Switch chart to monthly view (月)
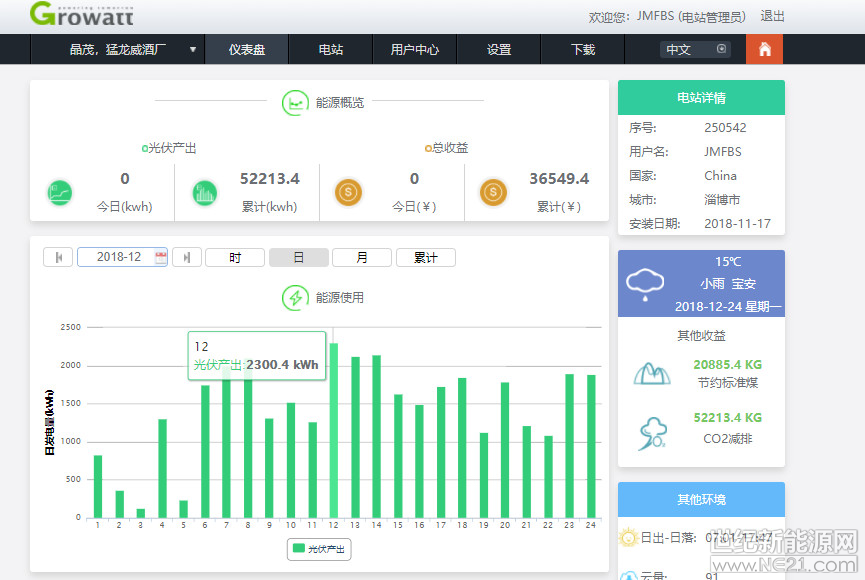Viewport: 865px width, 580px height. tap(361, 258)
